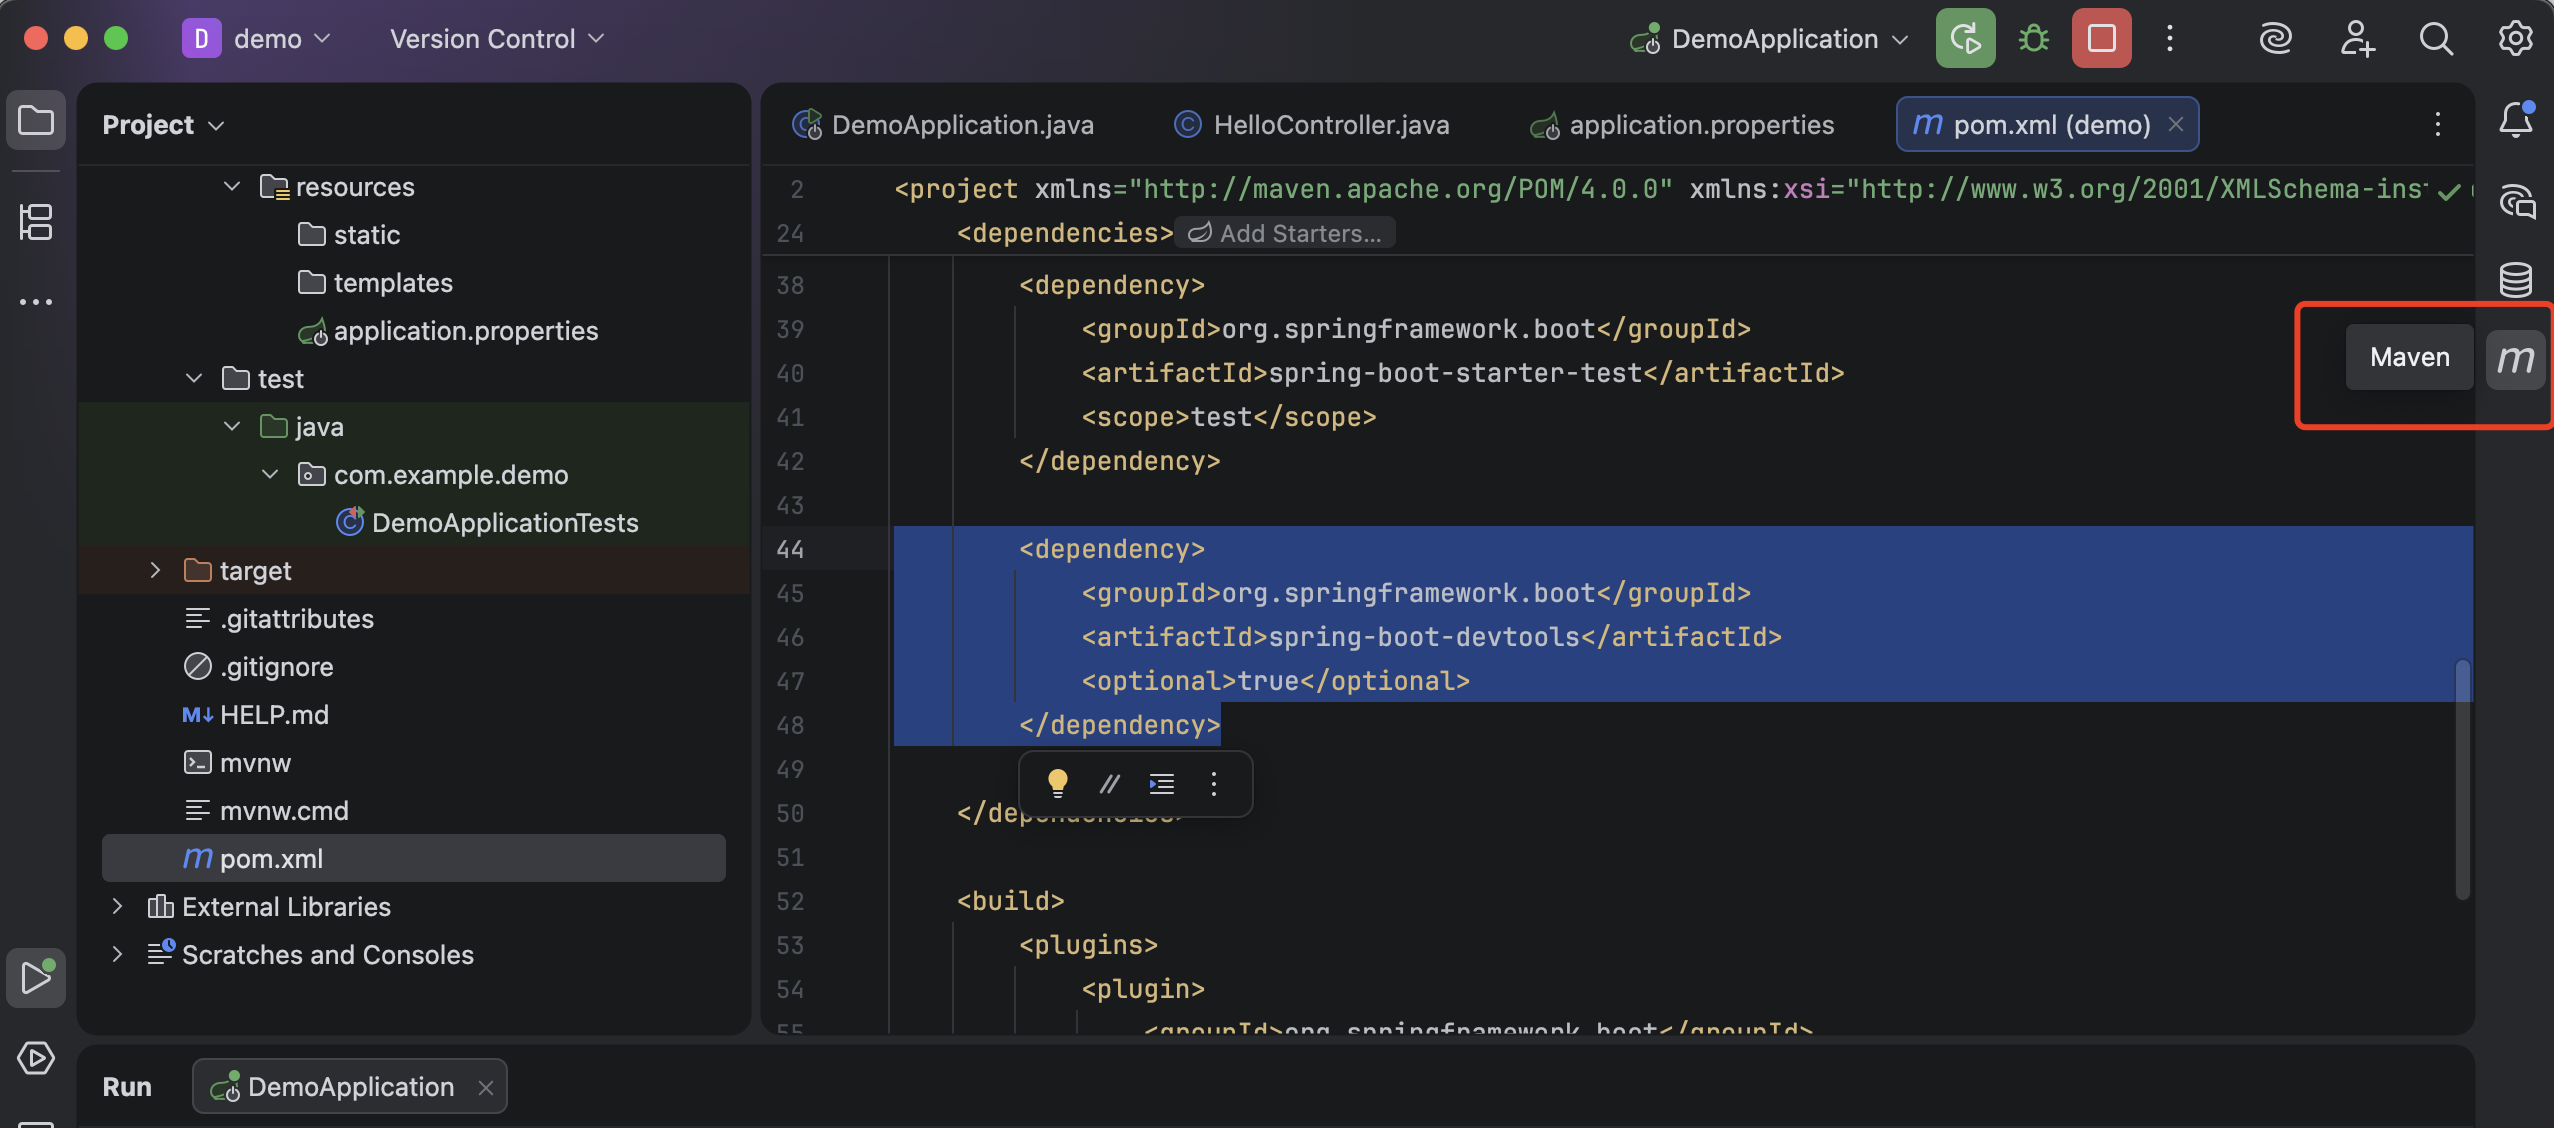Collapse the resources folder
Image resolution: width=2554 pixels, height=1128 pixels.
pos(232,187)
